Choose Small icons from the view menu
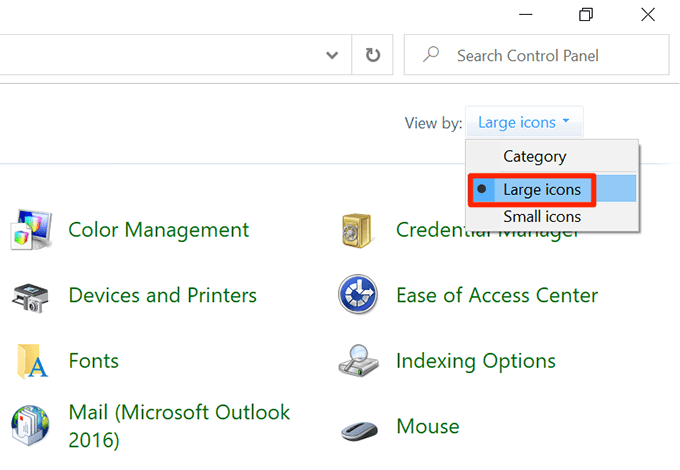Image resolution: width=680 pixels, height=470 pixels. coord(541,216)
